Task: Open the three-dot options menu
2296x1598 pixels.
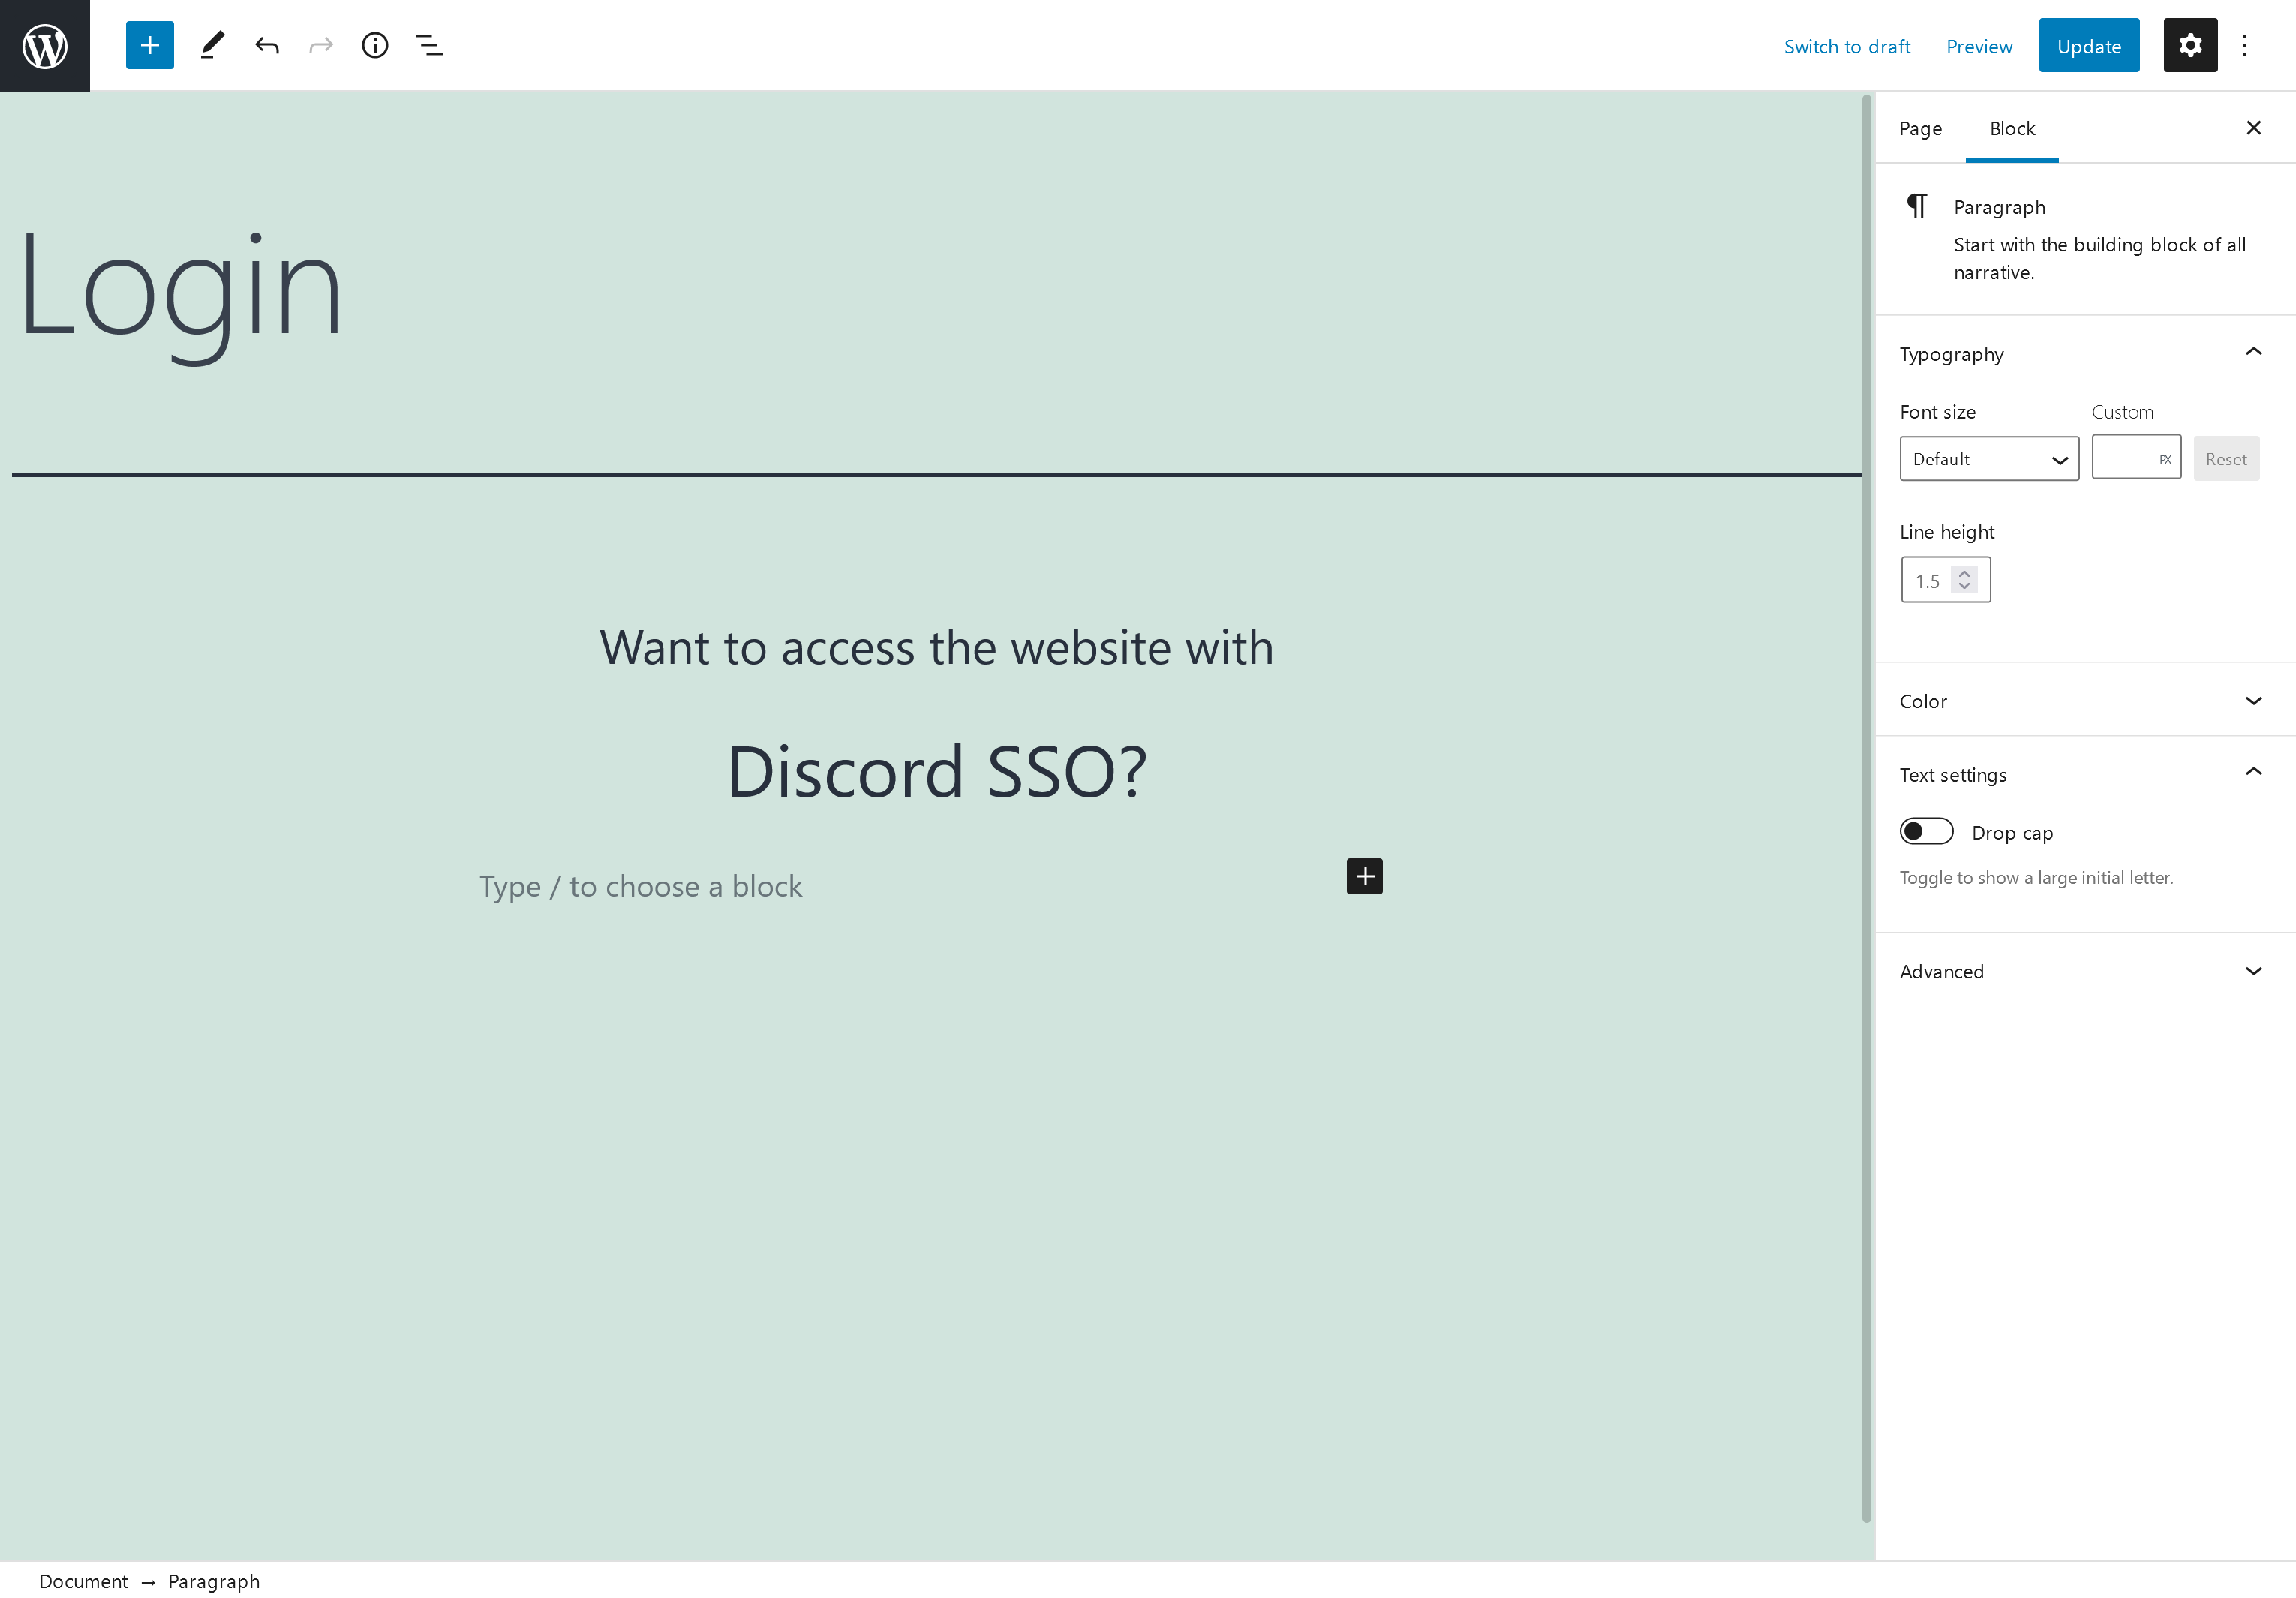Action: (2245, 45)
